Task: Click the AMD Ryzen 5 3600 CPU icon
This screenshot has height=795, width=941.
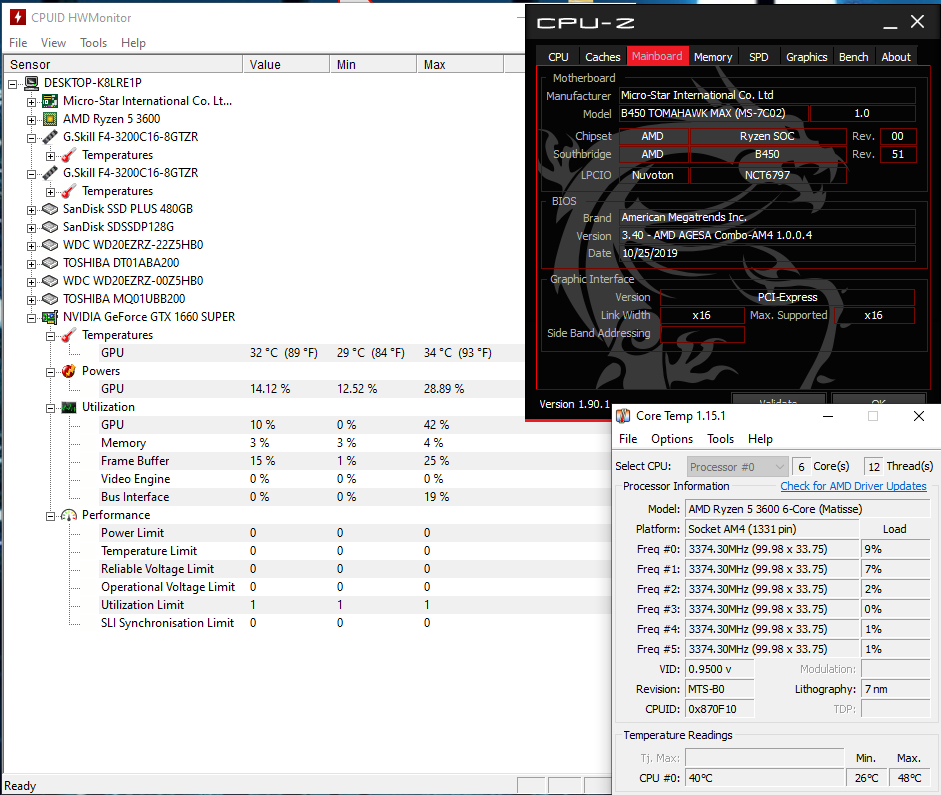Action: (x=50, y=119)
